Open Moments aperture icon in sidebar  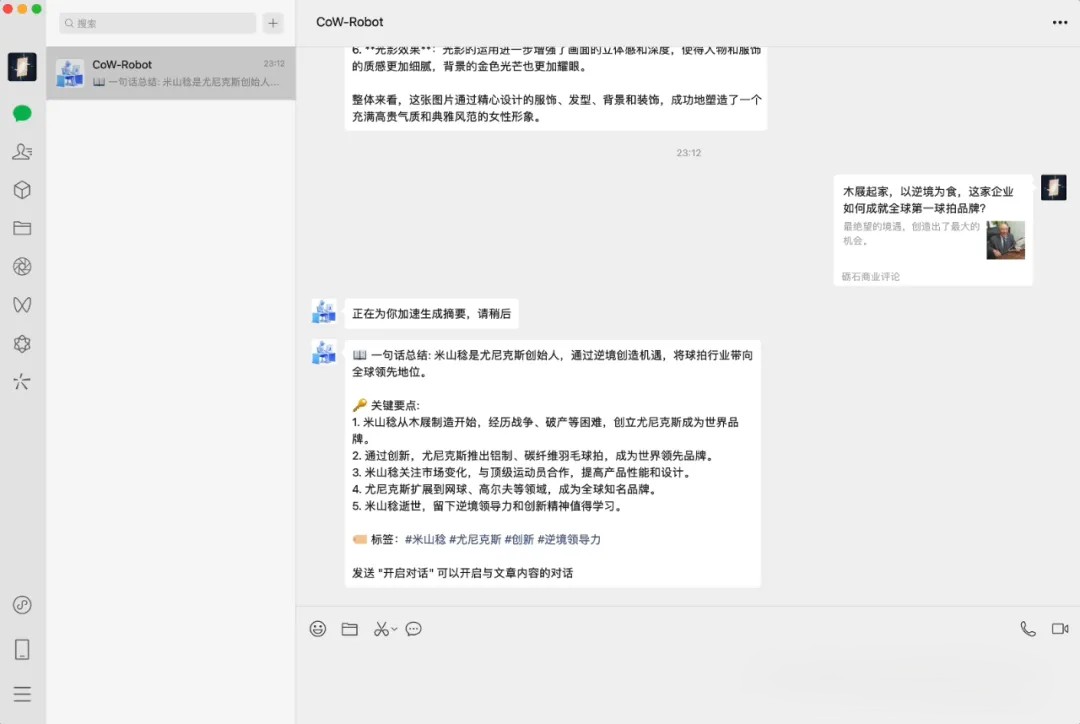(x=22, y=267)
